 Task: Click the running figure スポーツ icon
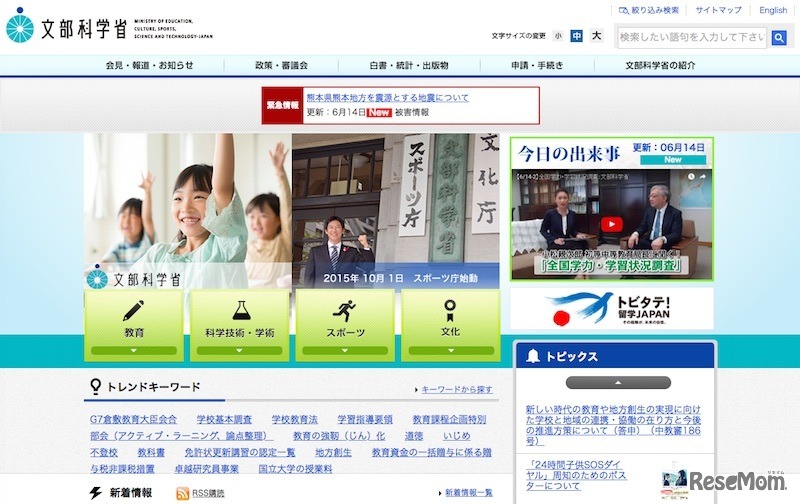coord(344,311)
